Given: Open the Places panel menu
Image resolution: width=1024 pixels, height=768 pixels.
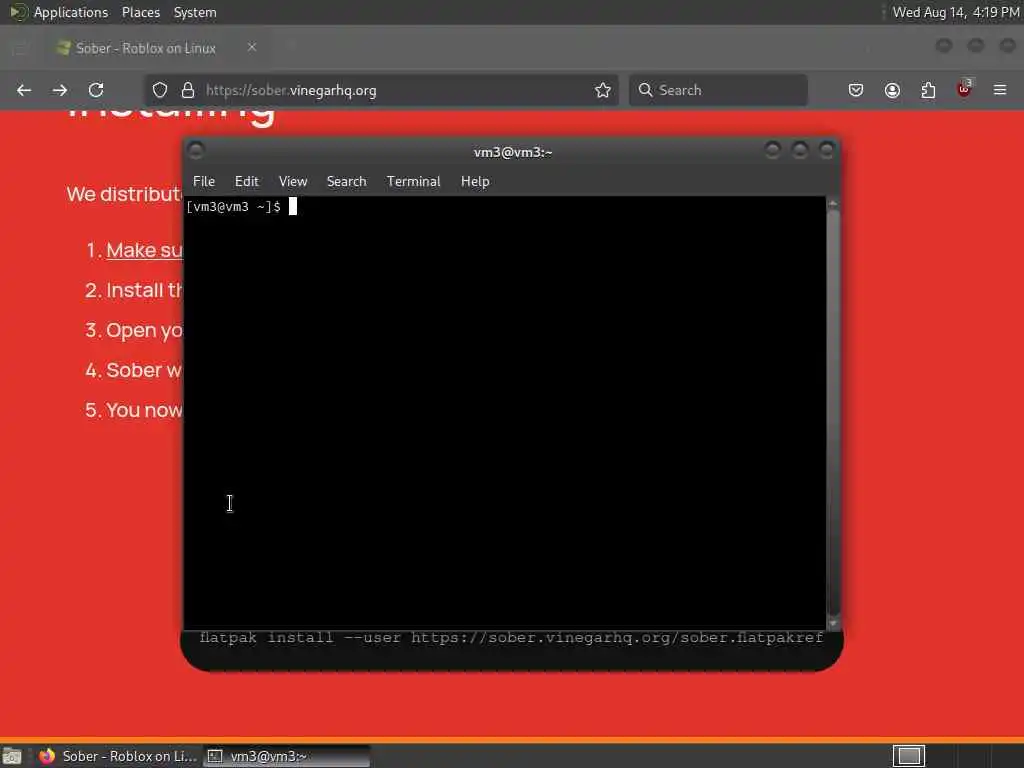Looking at the screenshot, I should tap(140, 12).
